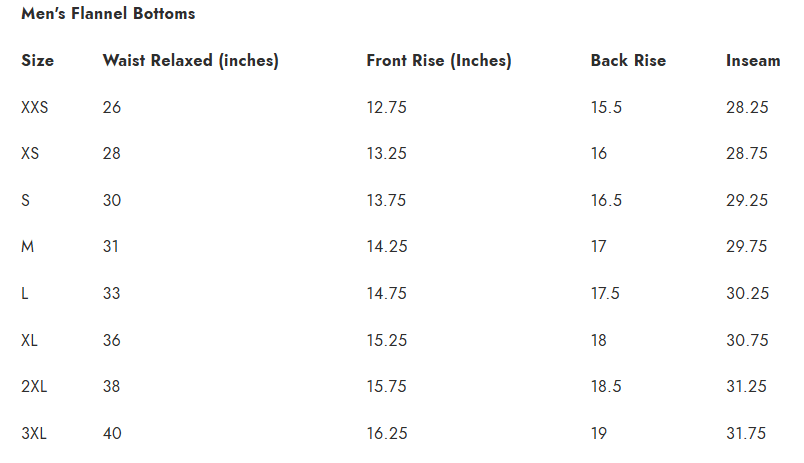The height and width of the screenshot is (463, 804).
Task: Select front rise value 14.25
Action: [x=386, y=247]
